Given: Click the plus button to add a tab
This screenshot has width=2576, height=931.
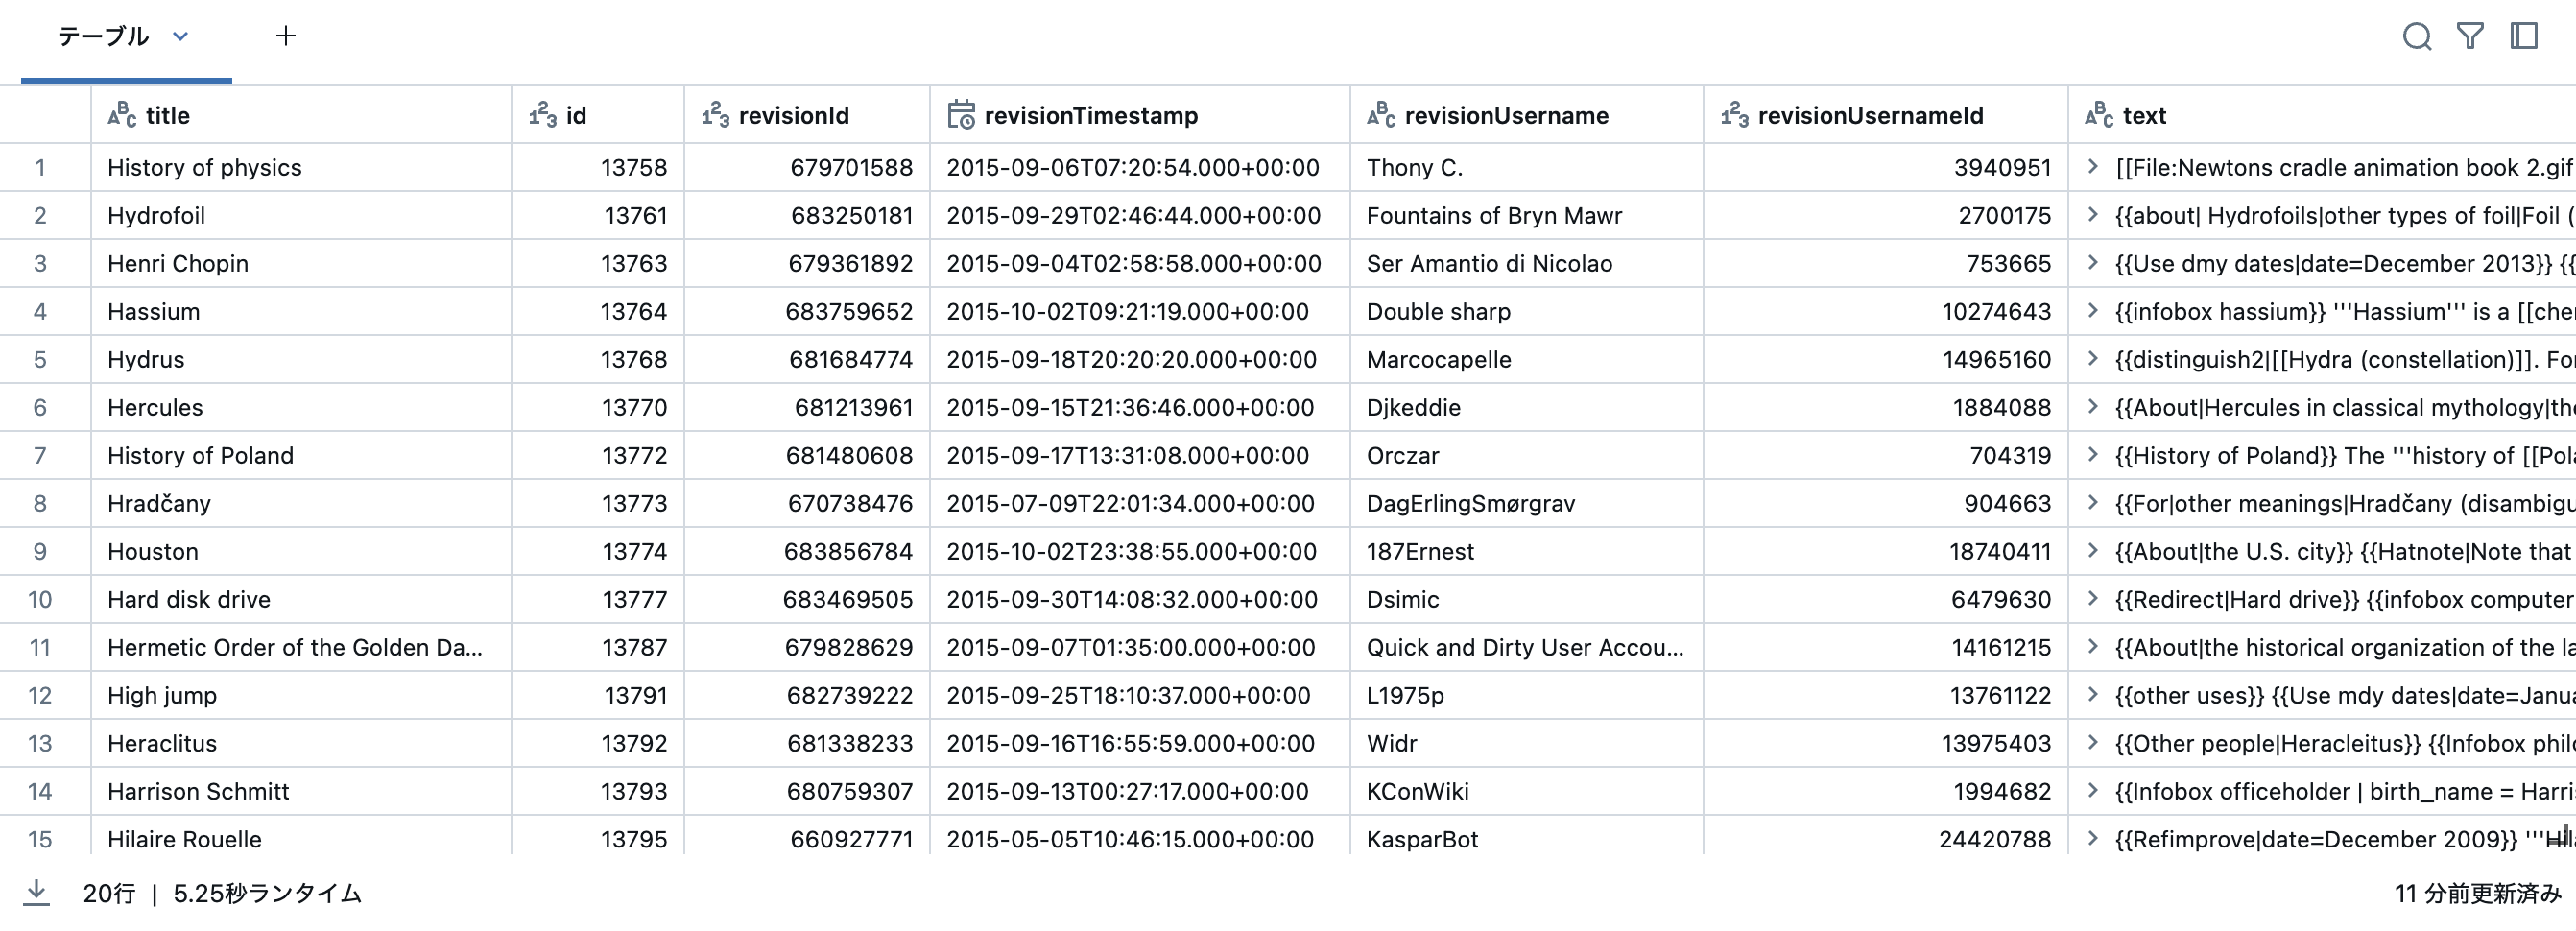Looking at the screenshot, I should [286, 36].
